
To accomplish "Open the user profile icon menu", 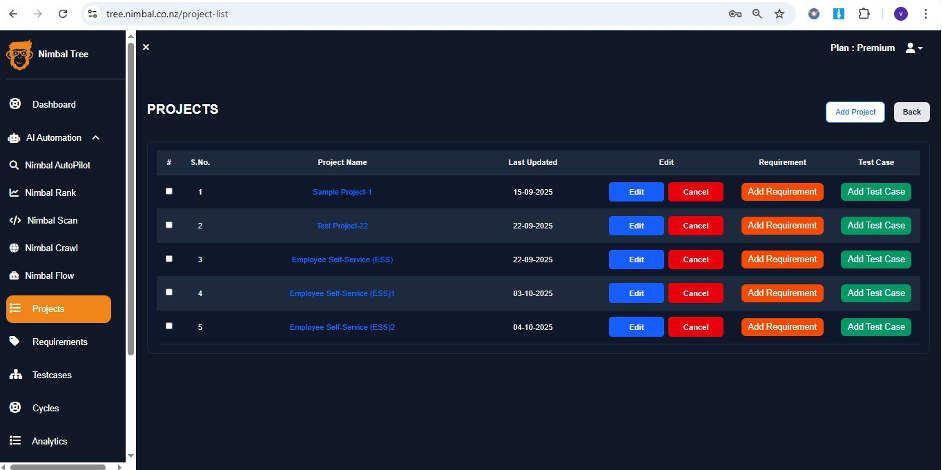I will (x=914, y=48).
